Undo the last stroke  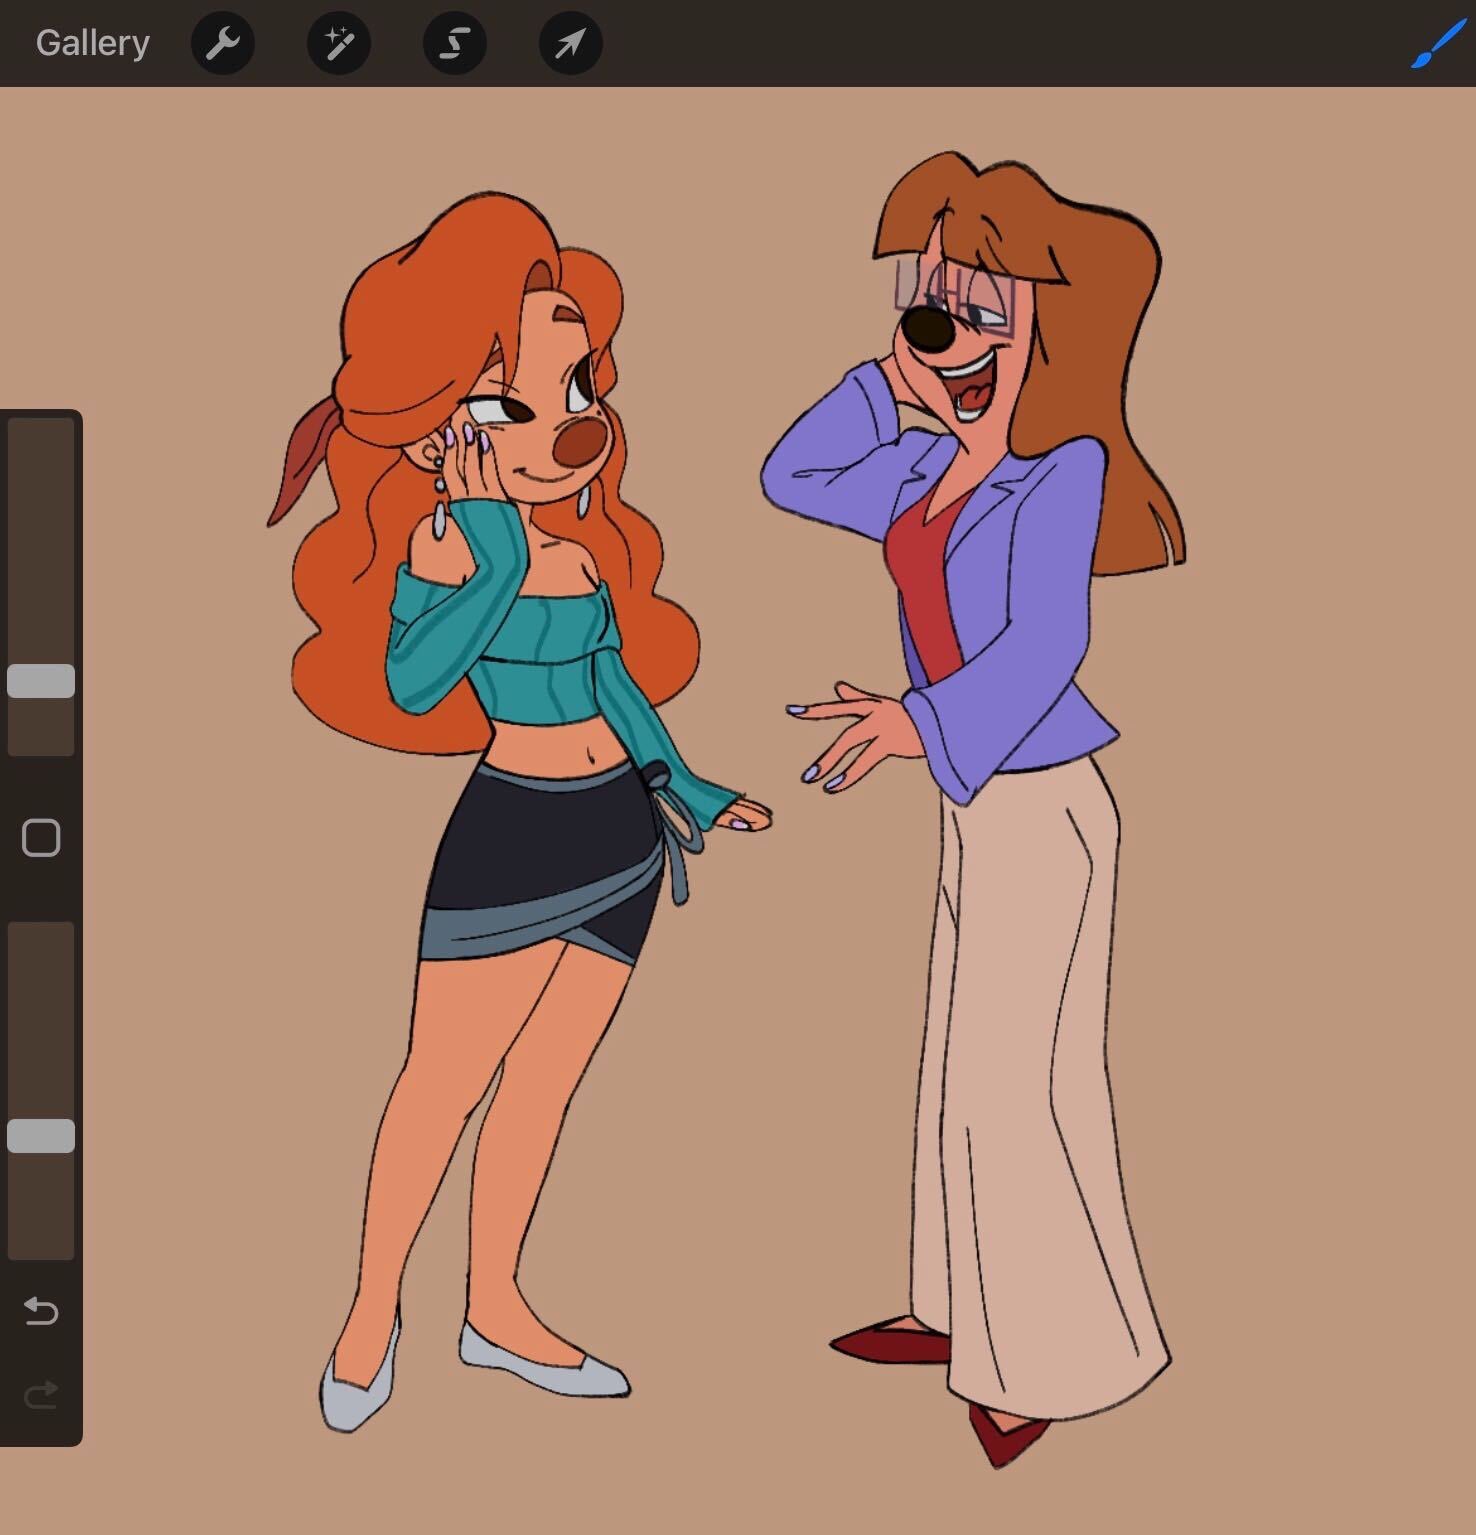coord(41,1310)
